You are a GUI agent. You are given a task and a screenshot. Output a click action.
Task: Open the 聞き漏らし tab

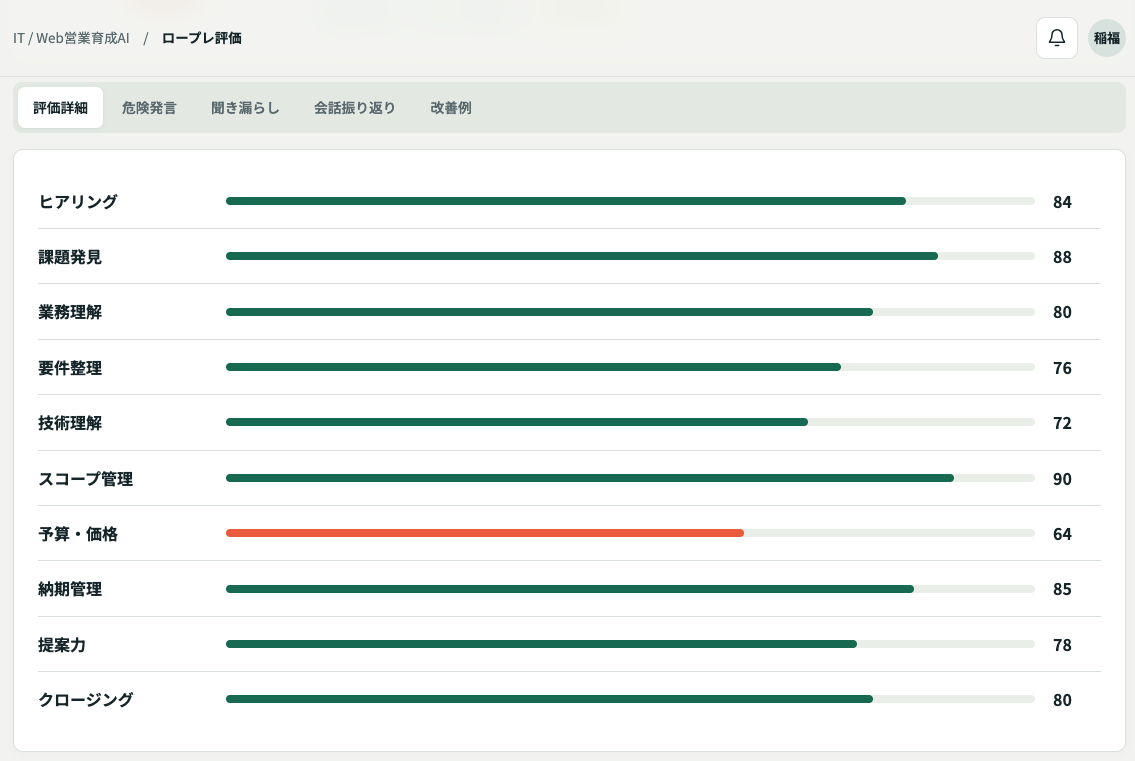point(245,108)
